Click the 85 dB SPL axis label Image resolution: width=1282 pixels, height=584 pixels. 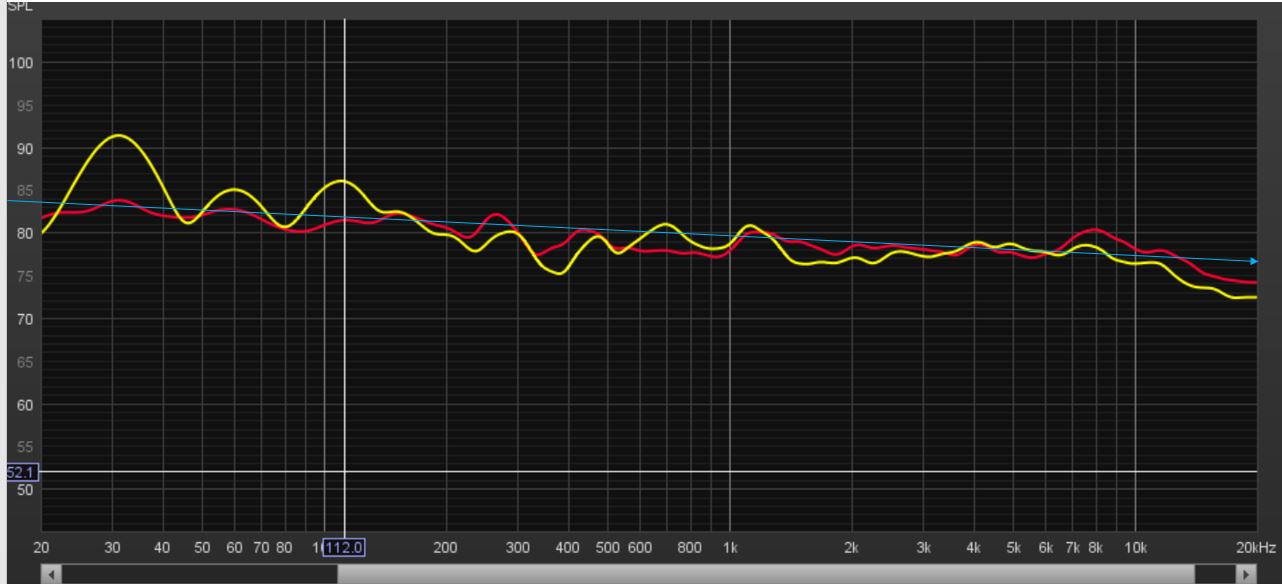24,191
